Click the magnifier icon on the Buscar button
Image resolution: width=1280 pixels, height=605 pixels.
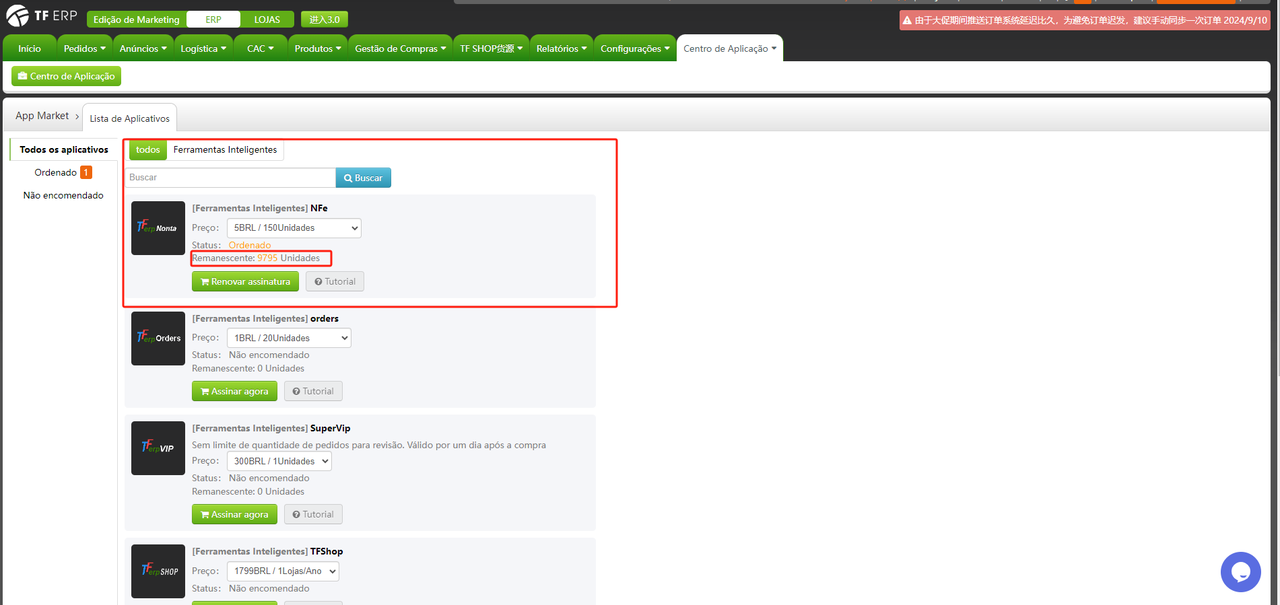tap(348, 177)
